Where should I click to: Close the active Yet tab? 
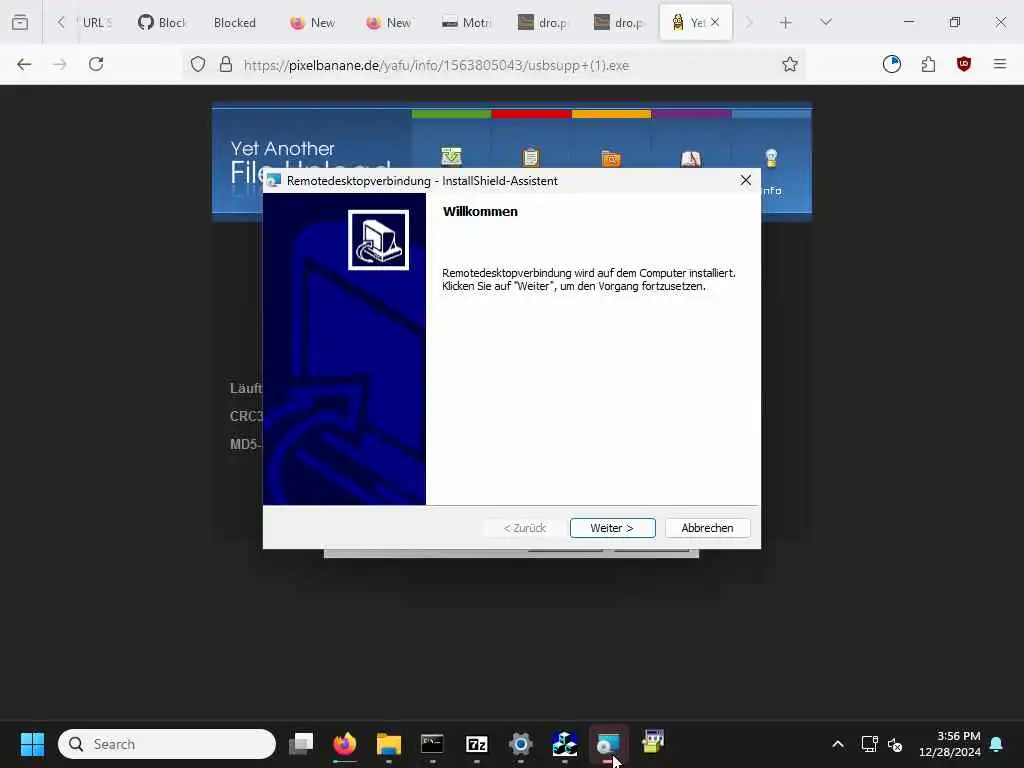(715, 22)
